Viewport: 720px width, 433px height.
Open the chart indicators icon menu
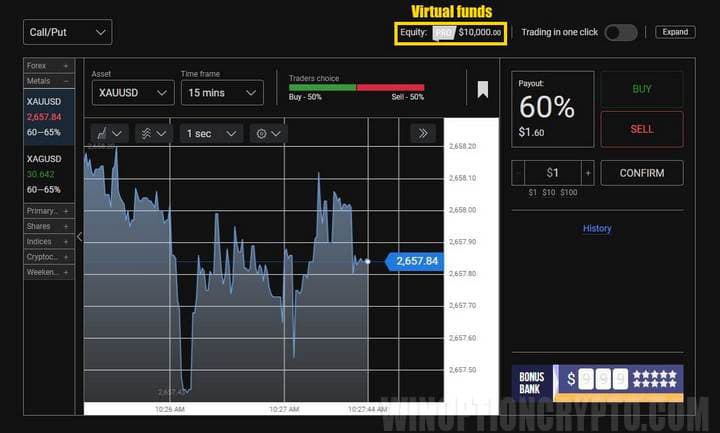152,133
